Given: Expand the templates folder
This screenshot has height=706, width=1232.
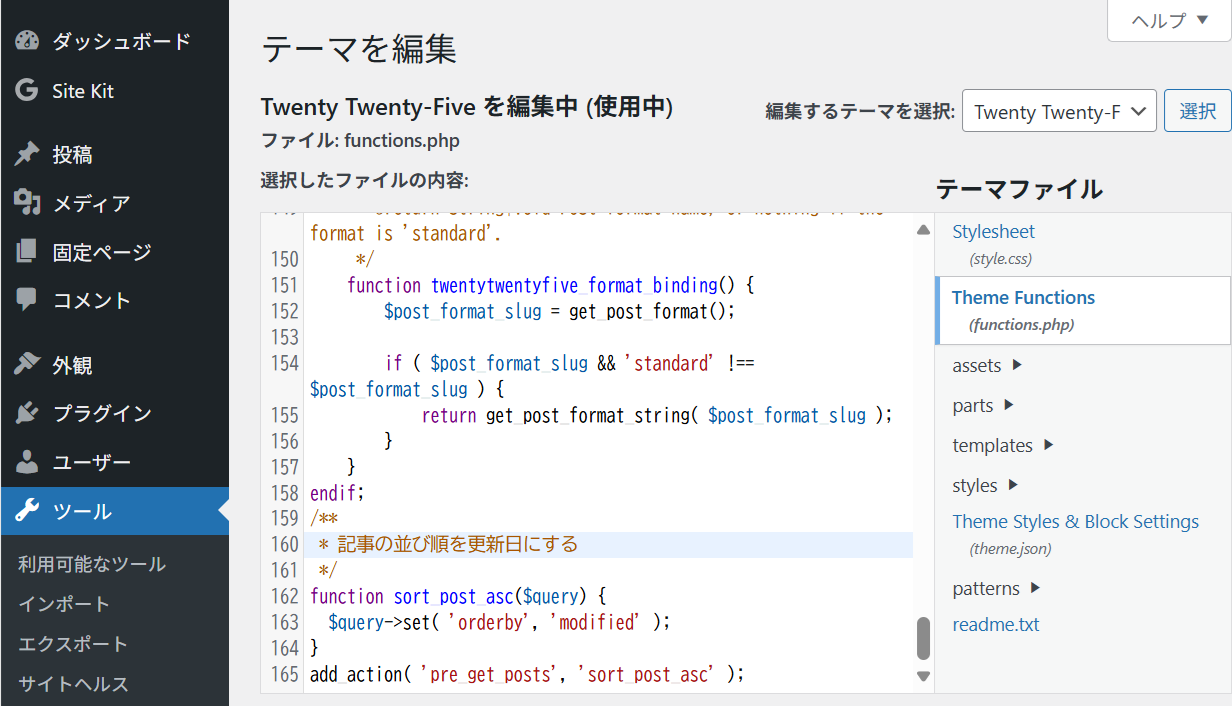Looking at the screenshot, I should tap(1003, 445).
